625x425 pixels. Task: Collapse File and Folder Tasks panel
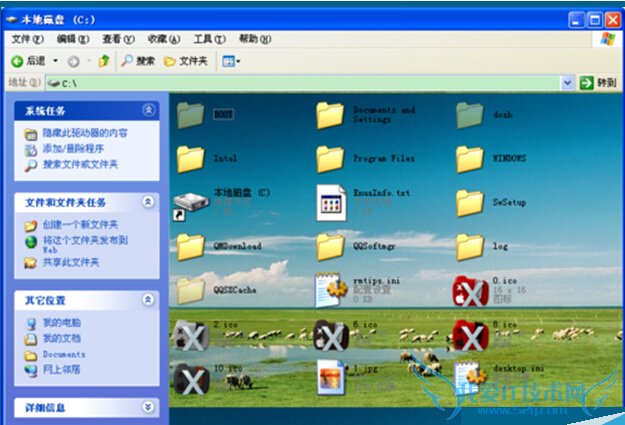[148, 202]
